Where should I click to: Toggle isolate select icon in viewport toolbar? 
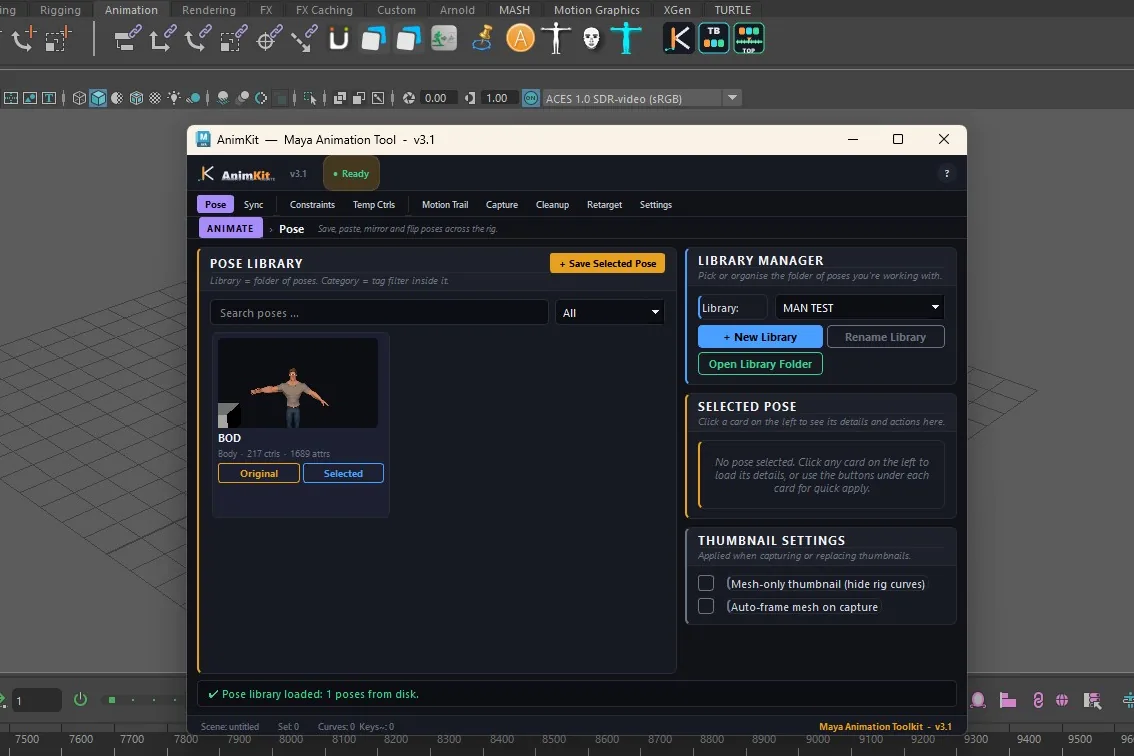click(310, 98)
